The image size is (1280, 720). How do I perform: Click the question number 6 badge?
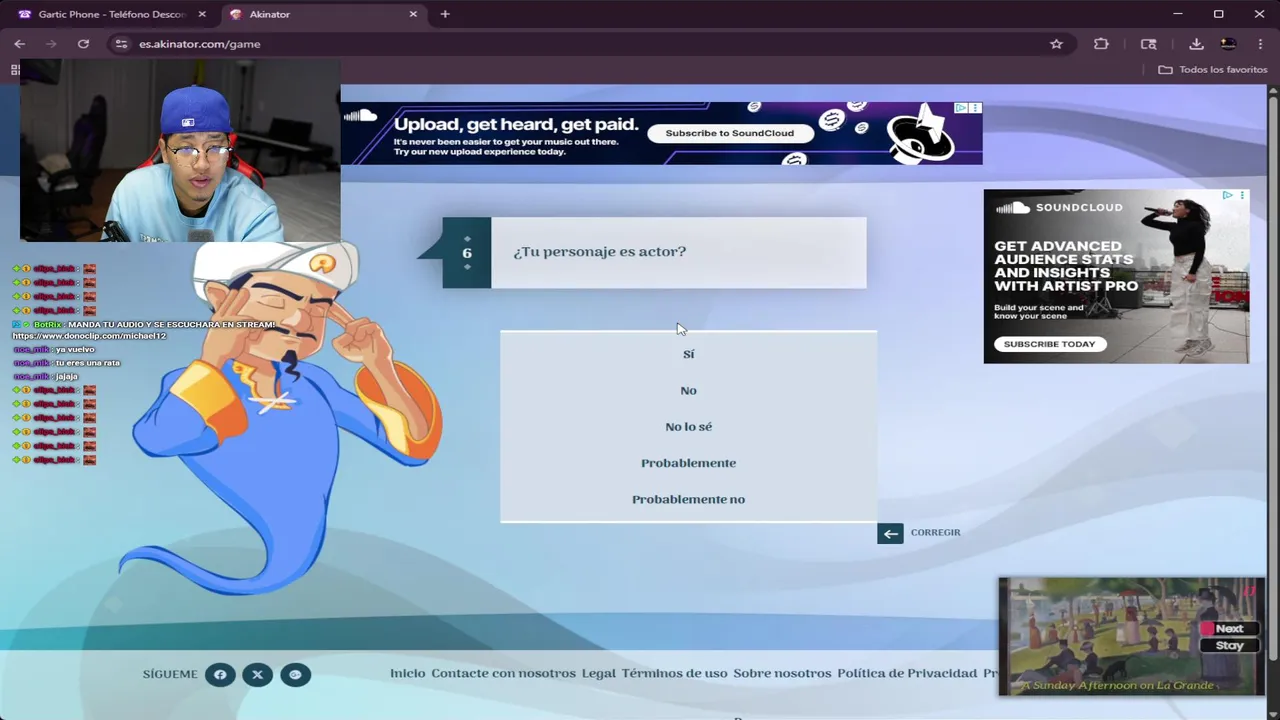click(467, 253)
